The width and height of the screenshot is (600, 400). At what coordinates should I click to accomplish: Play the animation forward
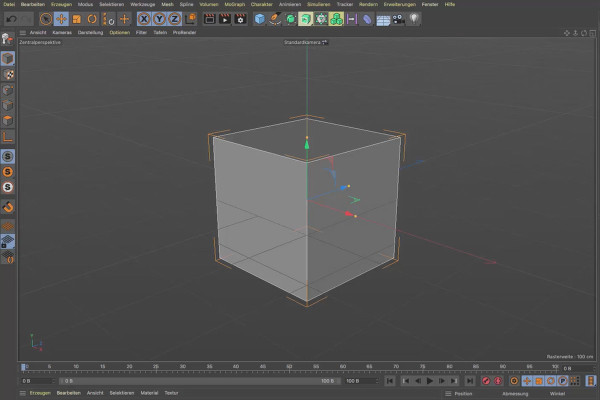click(430, 381)
